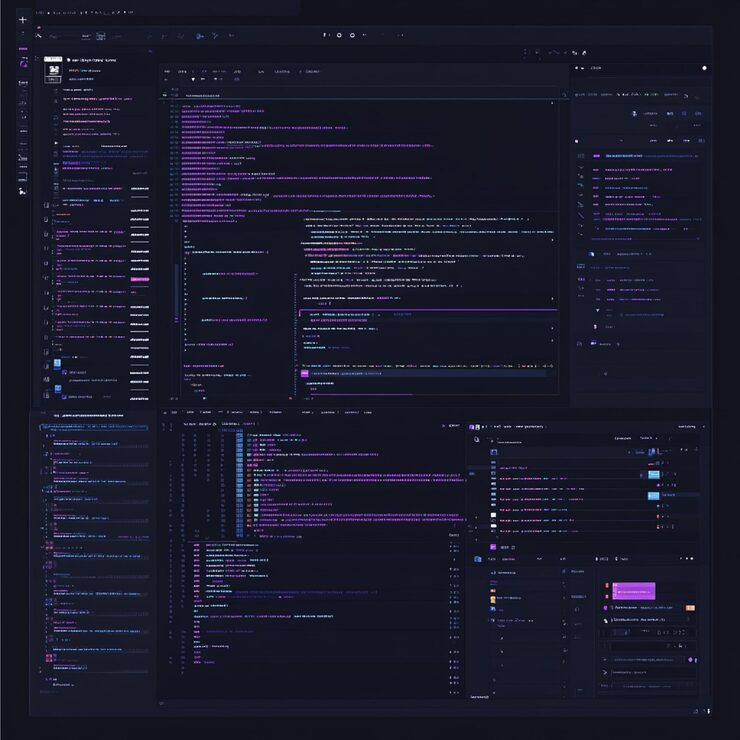Click the purple square icon below the red-text list
This screenshot has width=740, height=740.
[493, 547]
